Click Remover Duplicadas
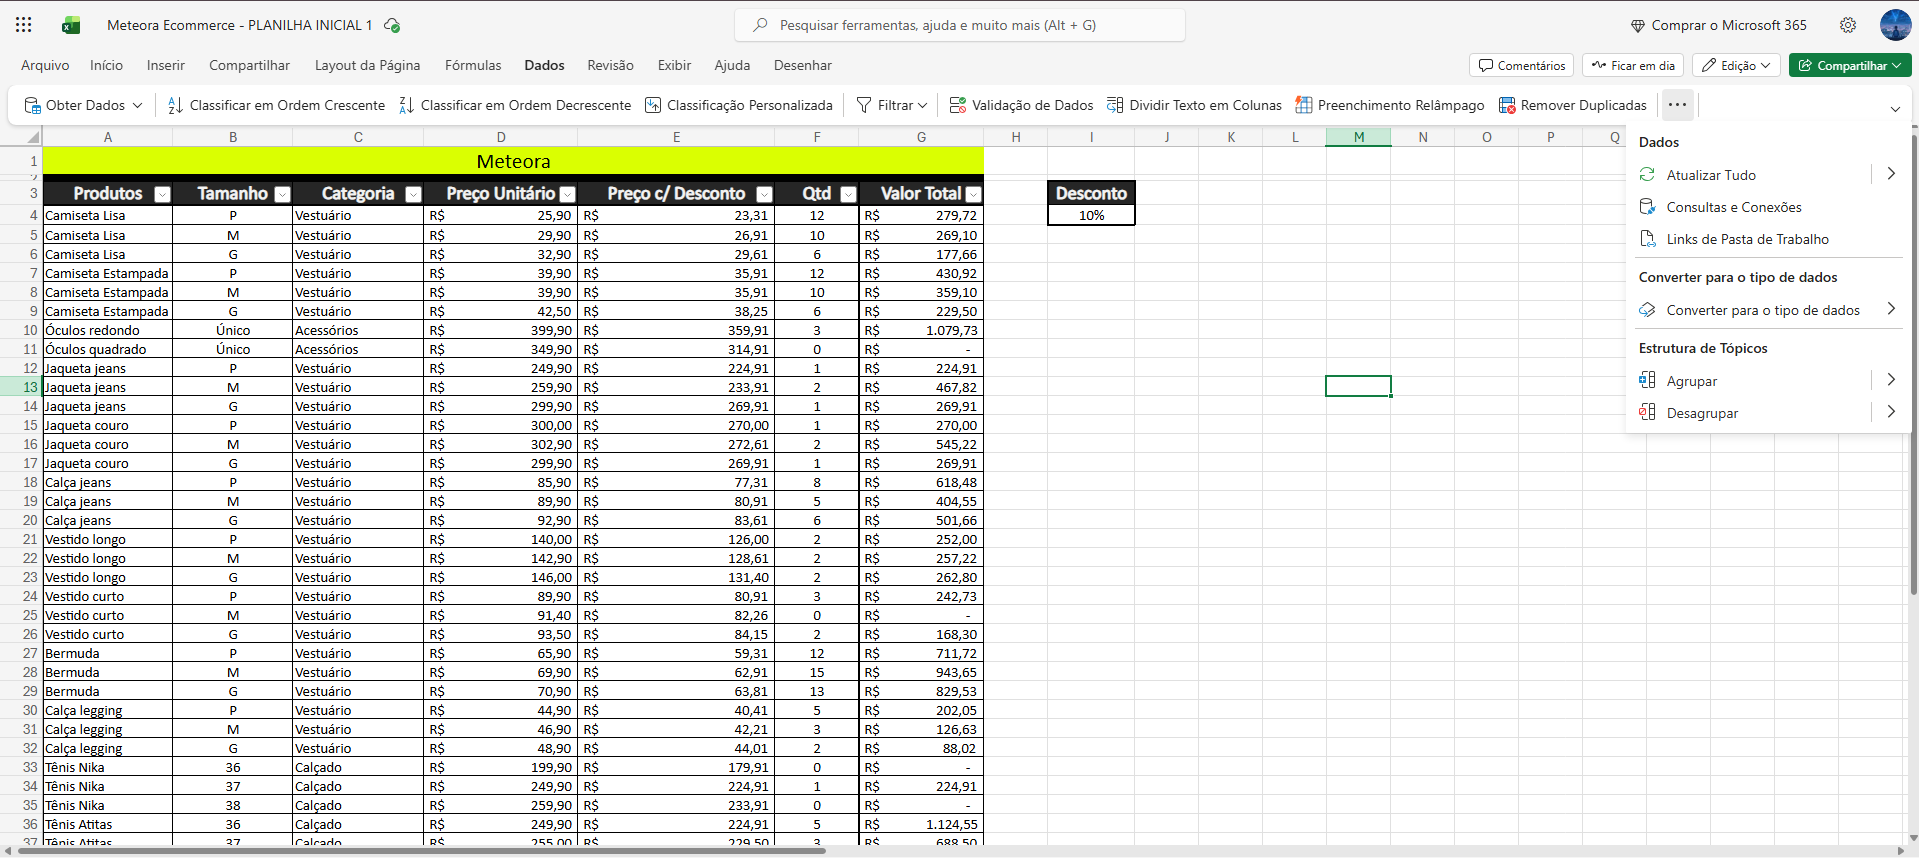Image resolution: width=1919 pixels, height=858 pixels. pyautogui.click(x=1573, y=105)
